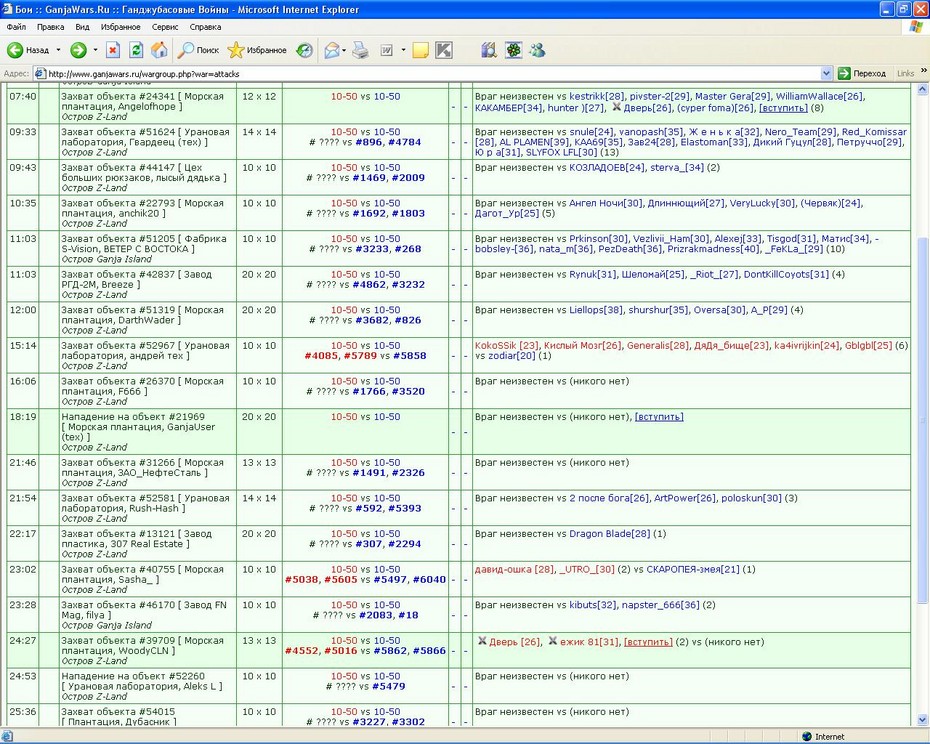Expand the mail button dropdown arrow
The height and width of the screenshot is (744, 930).
[x=344, y=50]
